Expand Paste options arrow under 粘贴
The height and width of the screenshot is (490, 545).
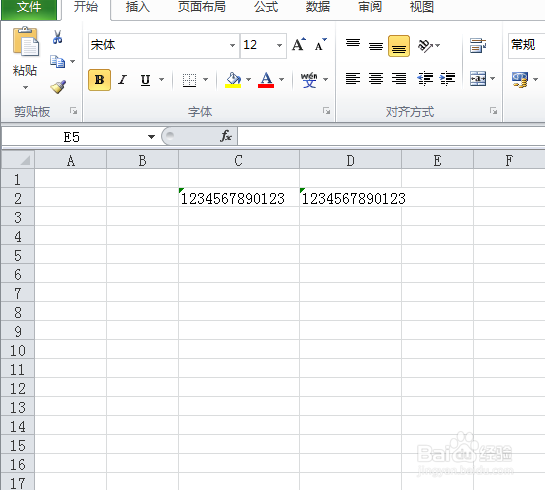(x=25, y=88)
